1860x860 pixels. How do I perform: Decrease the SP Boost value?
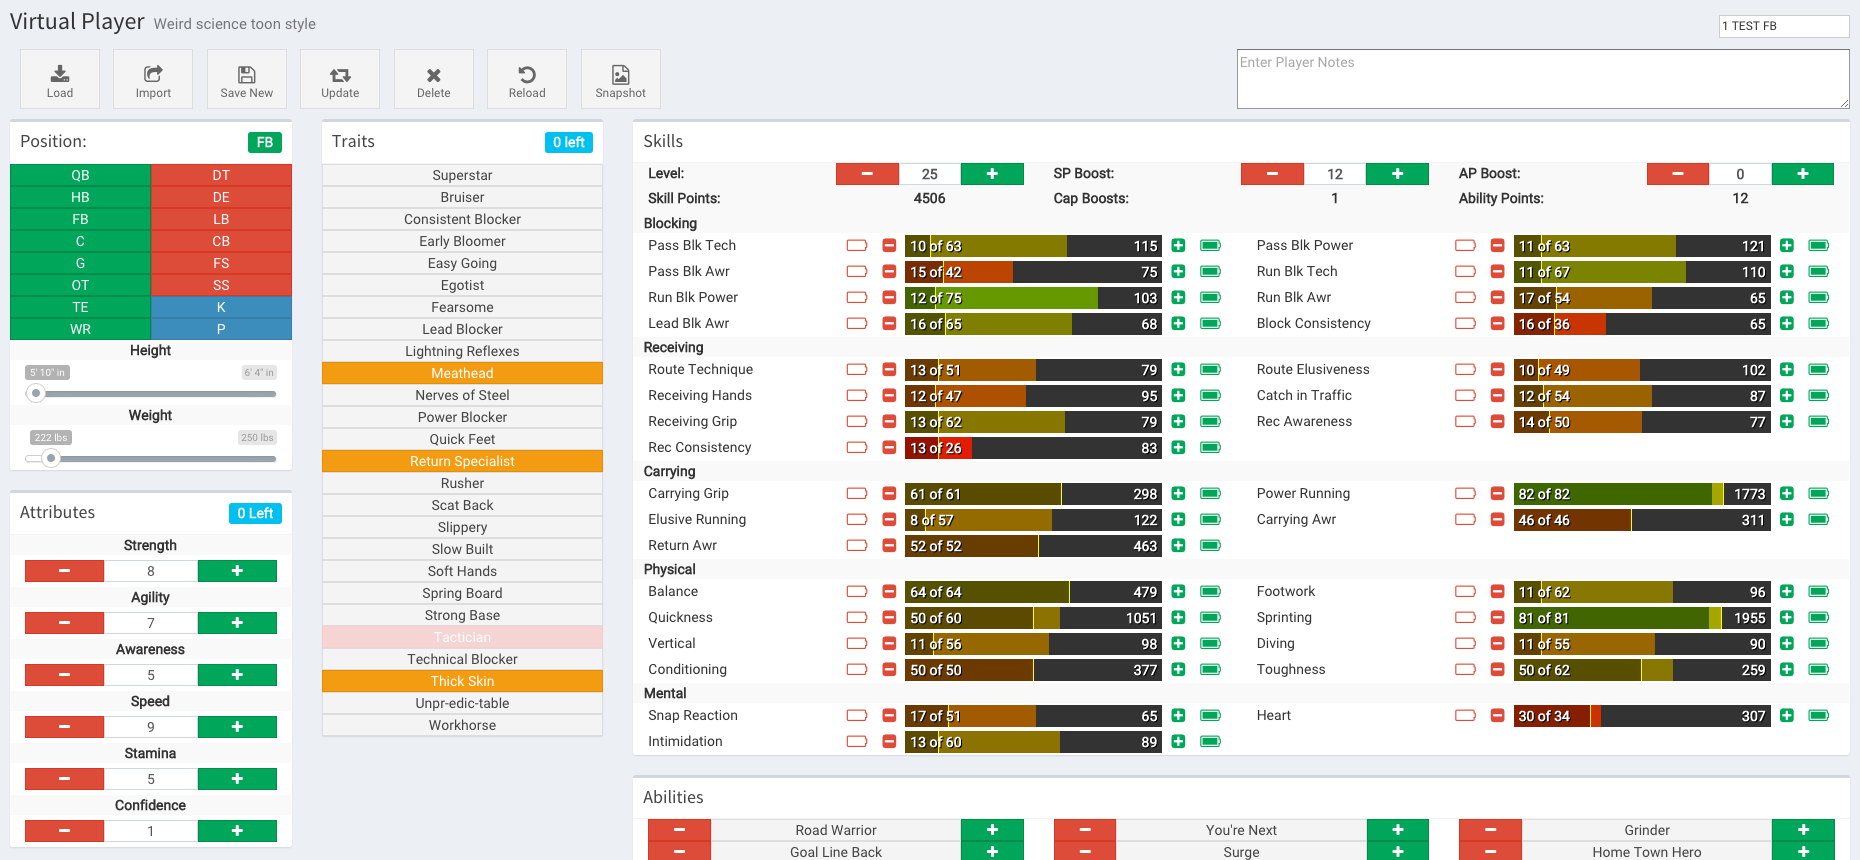pyautogui.click(x=1272, y=174)
